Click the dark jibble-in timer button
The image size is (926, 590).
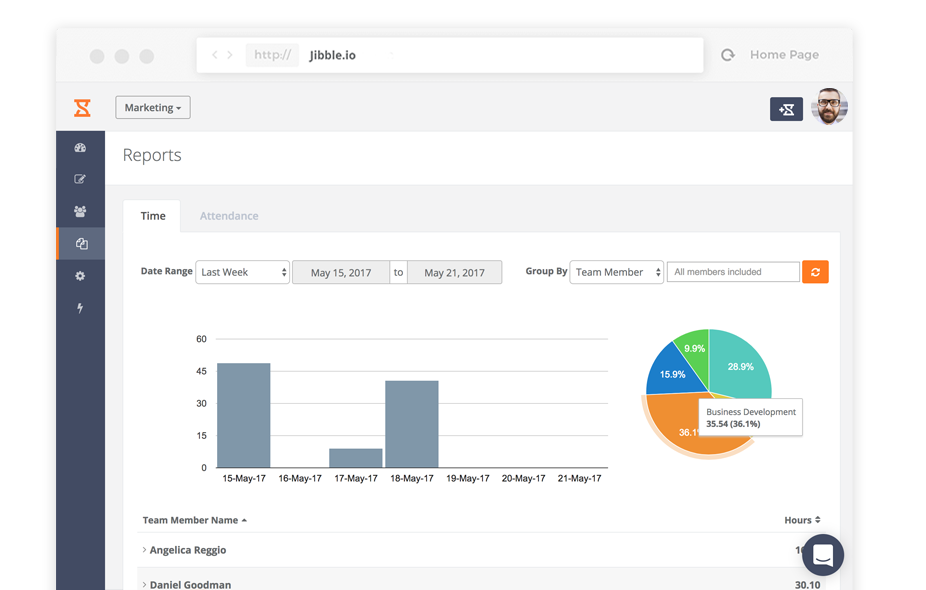786,109
